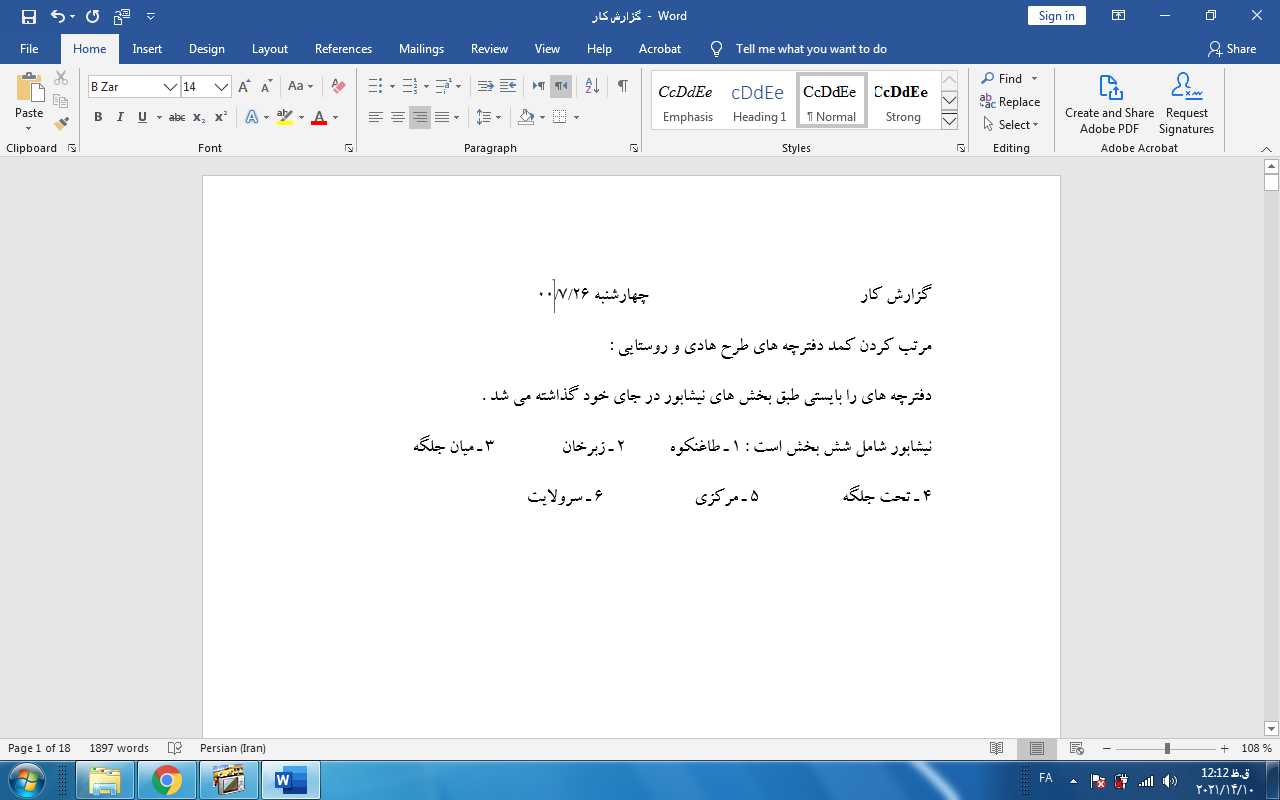The height and width of the screenshot is (800, 1280).
Task: Click the Format Painter brush icon
Action: click(61, 124)
